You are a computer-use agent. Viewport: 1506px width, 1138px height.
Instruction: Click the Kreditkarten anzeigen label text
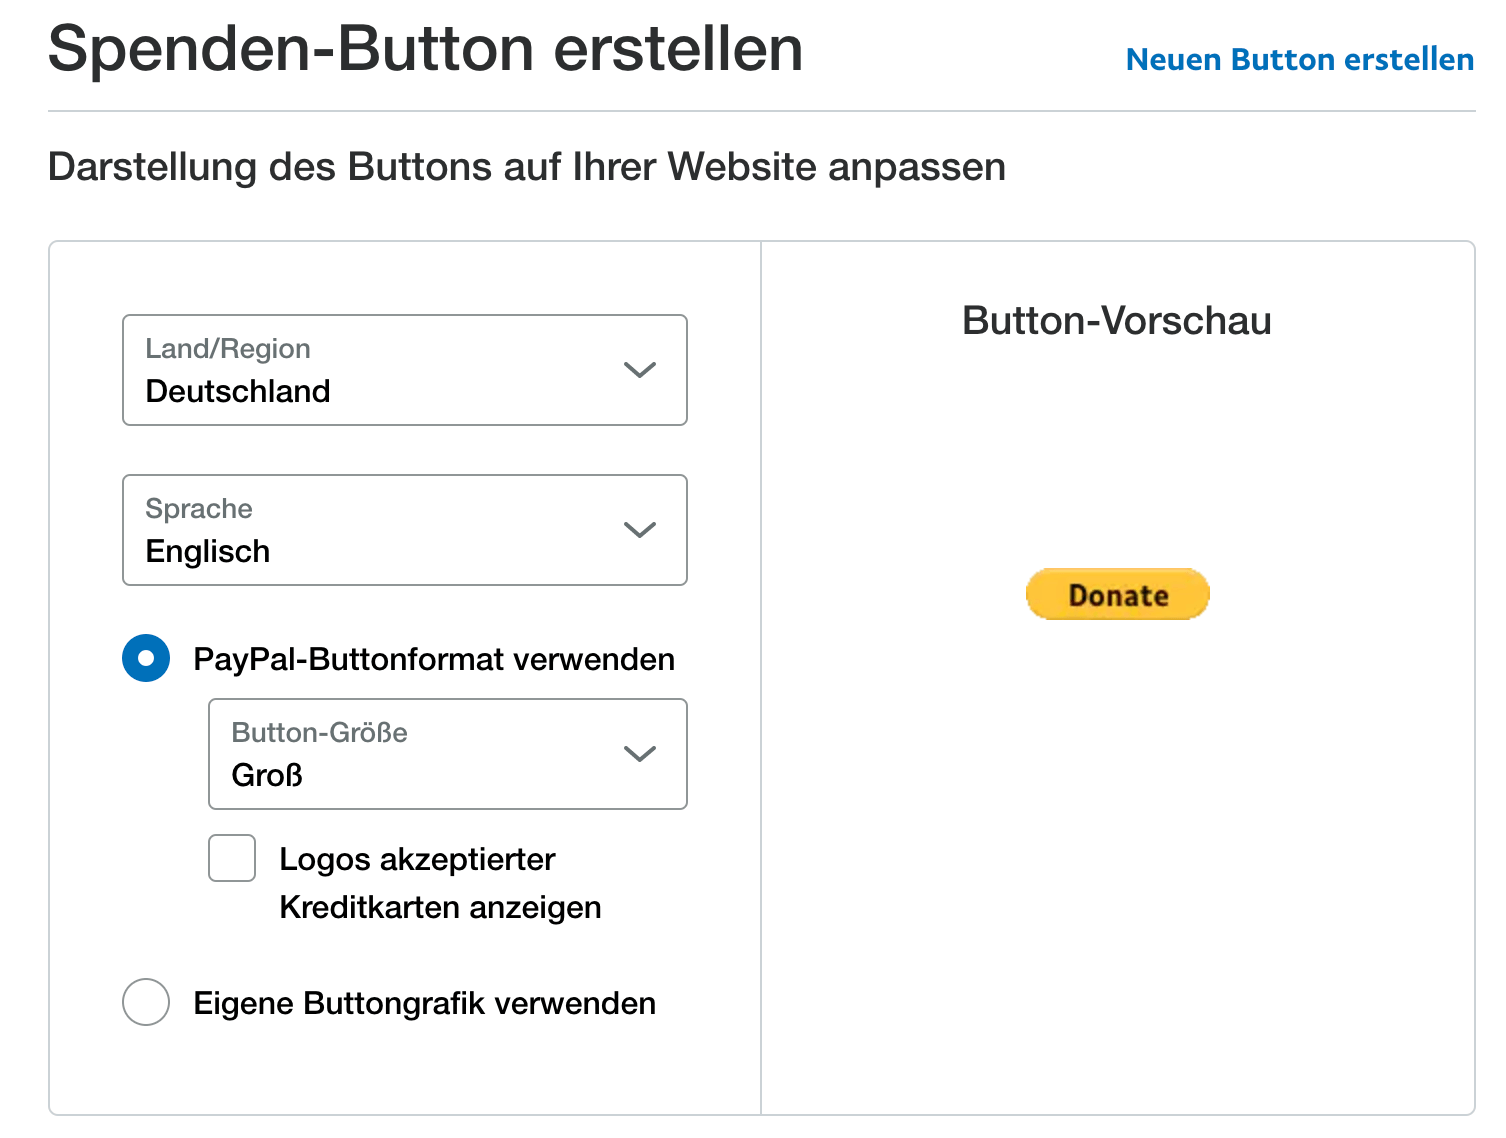pyautogui.click(x=440, y=907)
